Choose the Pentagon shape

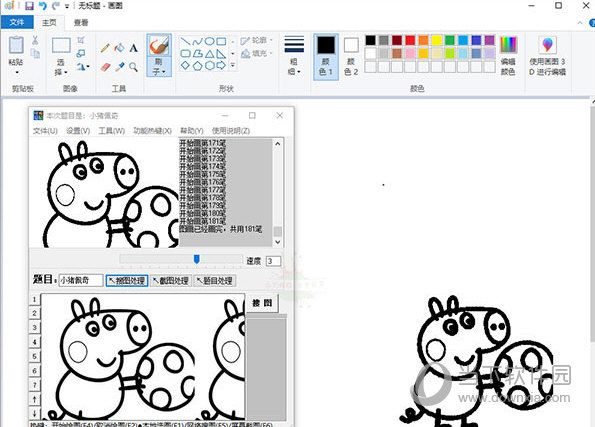[197, 65]
